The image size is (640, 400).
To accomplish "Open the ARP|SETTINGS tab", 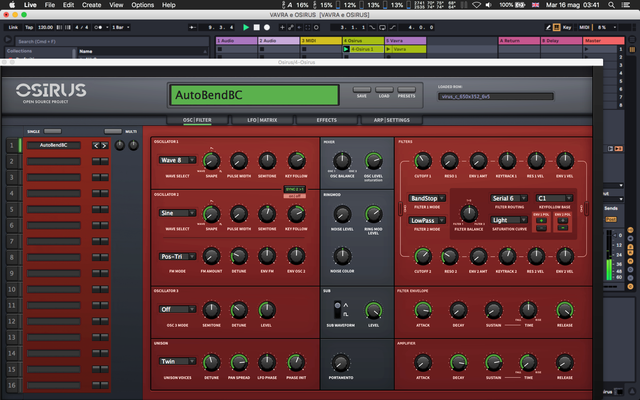I will tap(391, 120).
